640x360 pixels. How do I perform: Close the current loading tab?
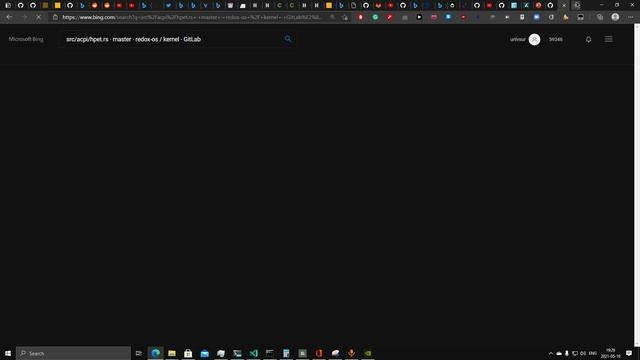click(x=564, y=5)
